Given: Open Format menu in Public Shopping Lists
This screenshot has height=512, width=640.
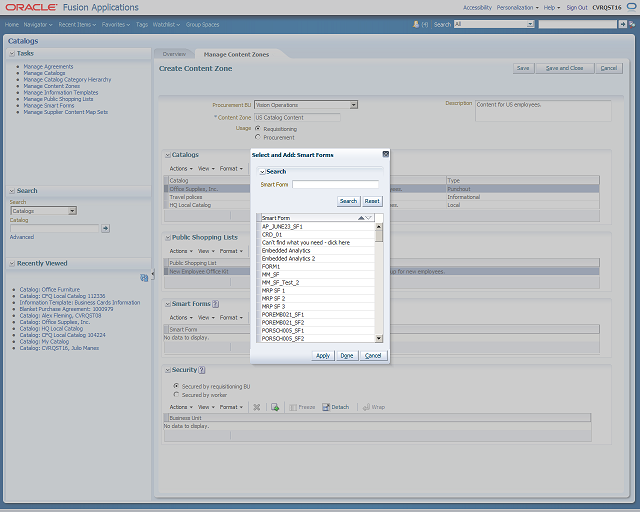Looking at the screenshot, I should [231, 251].
